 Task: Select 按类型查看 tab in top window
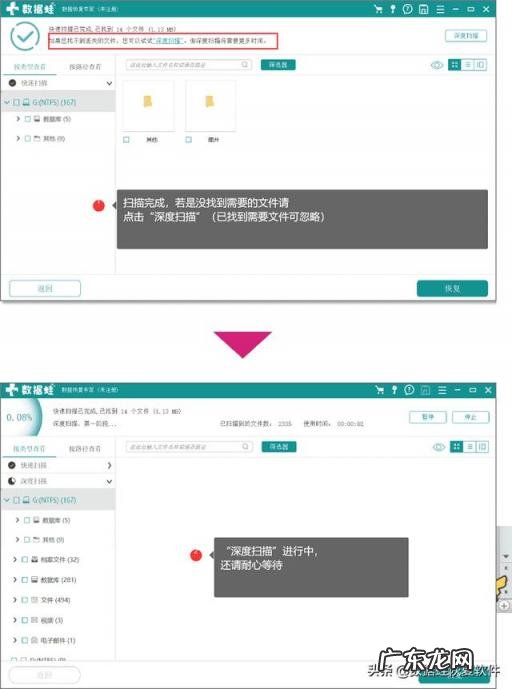tap(29, 67)
